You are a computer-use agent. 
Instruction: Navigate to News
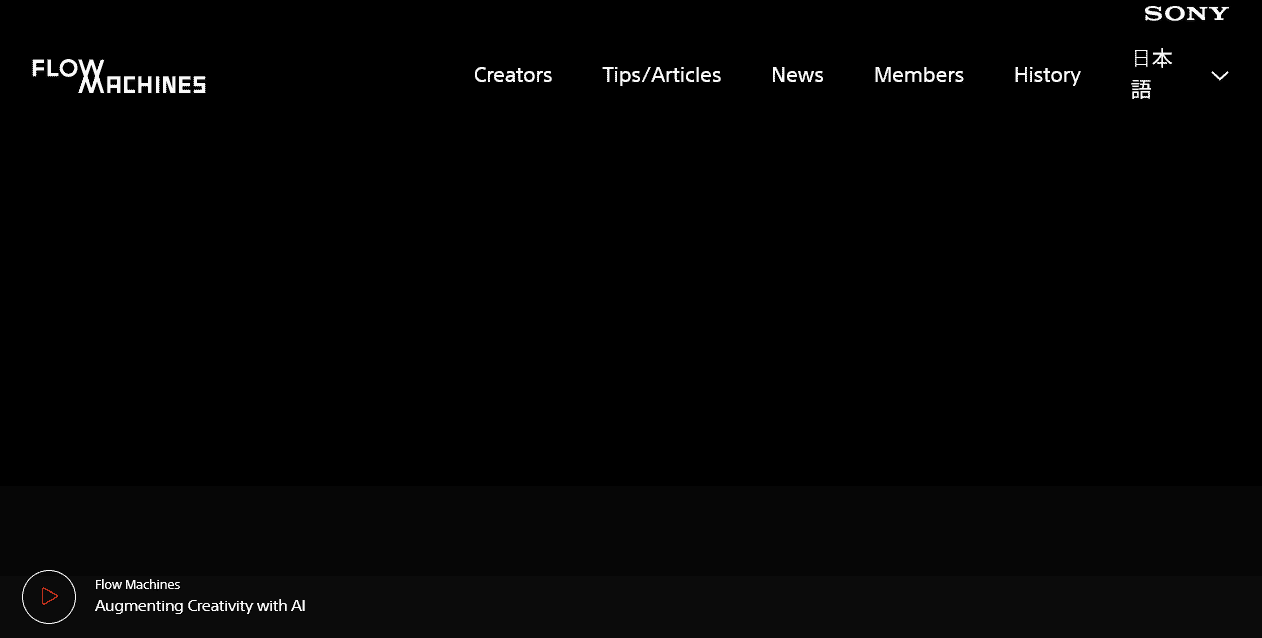[797, 75]
